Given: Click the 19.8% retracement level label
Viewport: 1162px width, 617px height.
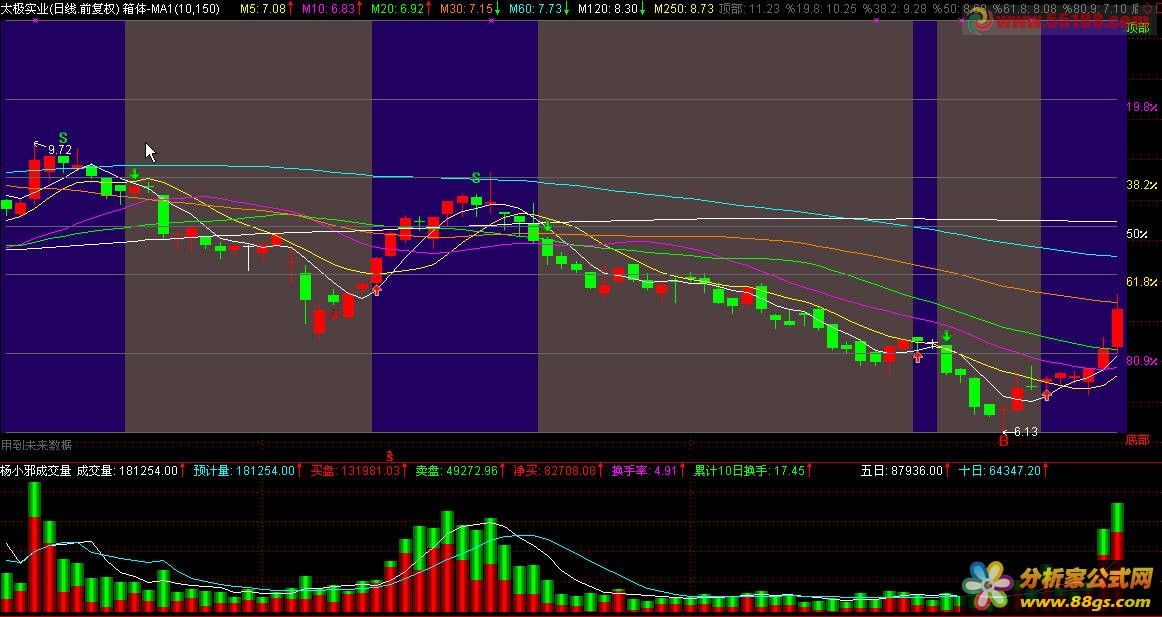Looking at the screenshot, I should 1142,107.
